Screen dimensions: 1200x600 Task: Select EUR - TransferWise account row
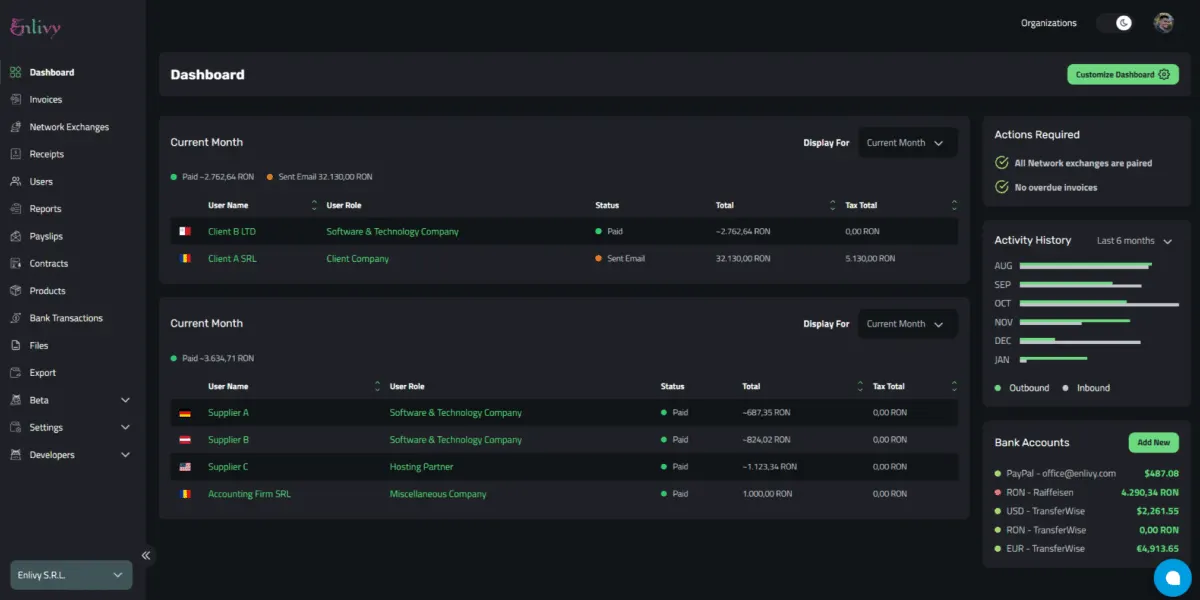[x=1086, y=549]
